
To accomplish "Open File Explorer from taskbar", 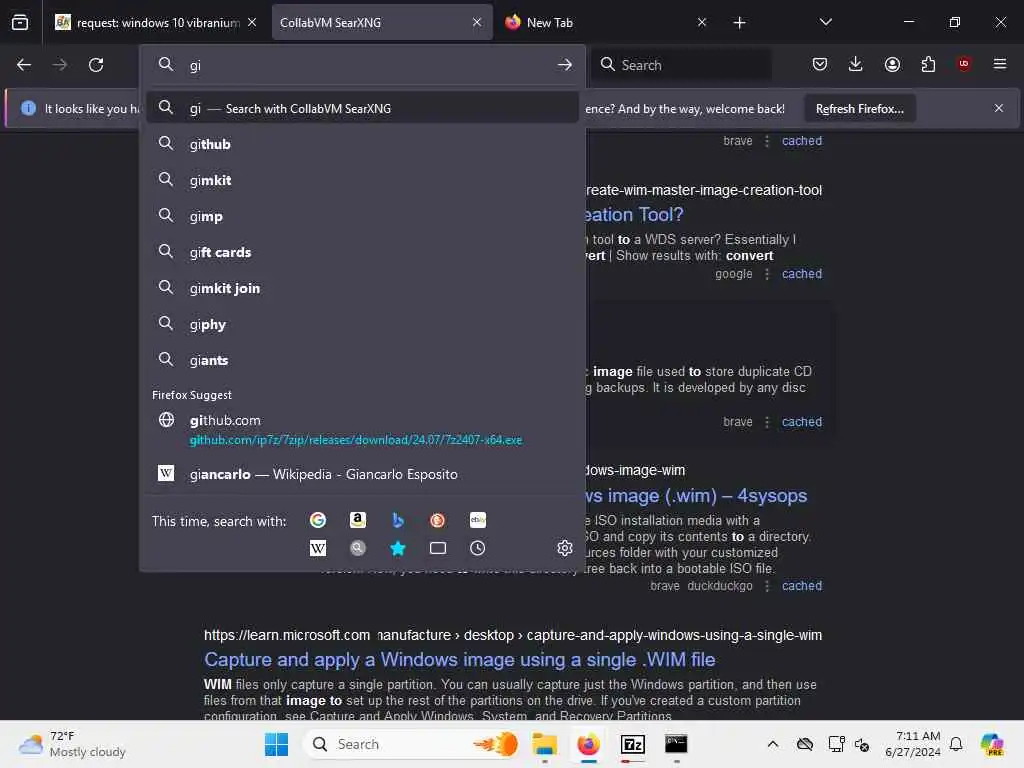I will 545,744.
